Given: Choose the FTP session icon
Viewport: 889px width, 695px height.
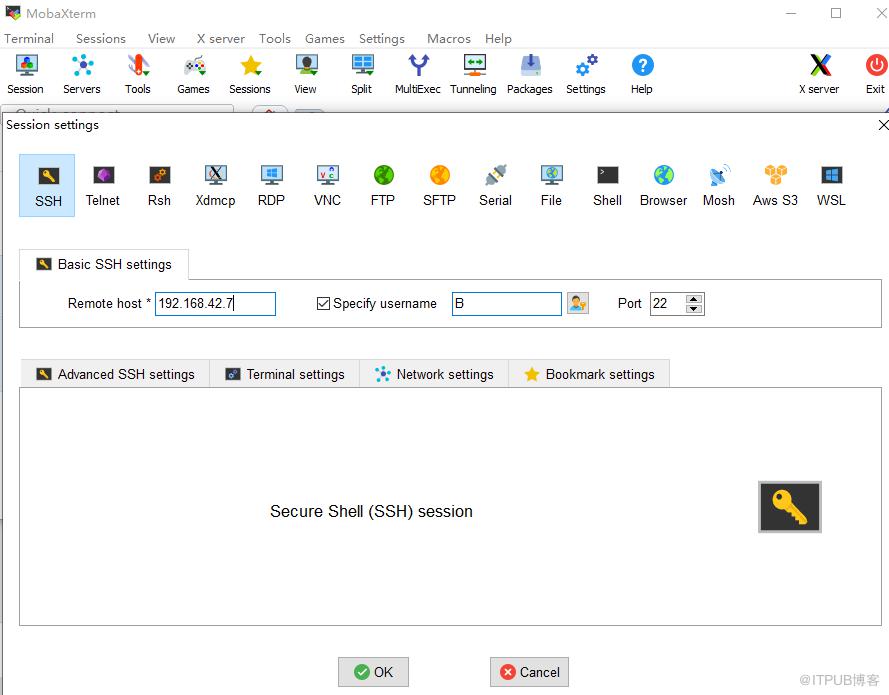Looking at the screenshot, I should (383, 185).
